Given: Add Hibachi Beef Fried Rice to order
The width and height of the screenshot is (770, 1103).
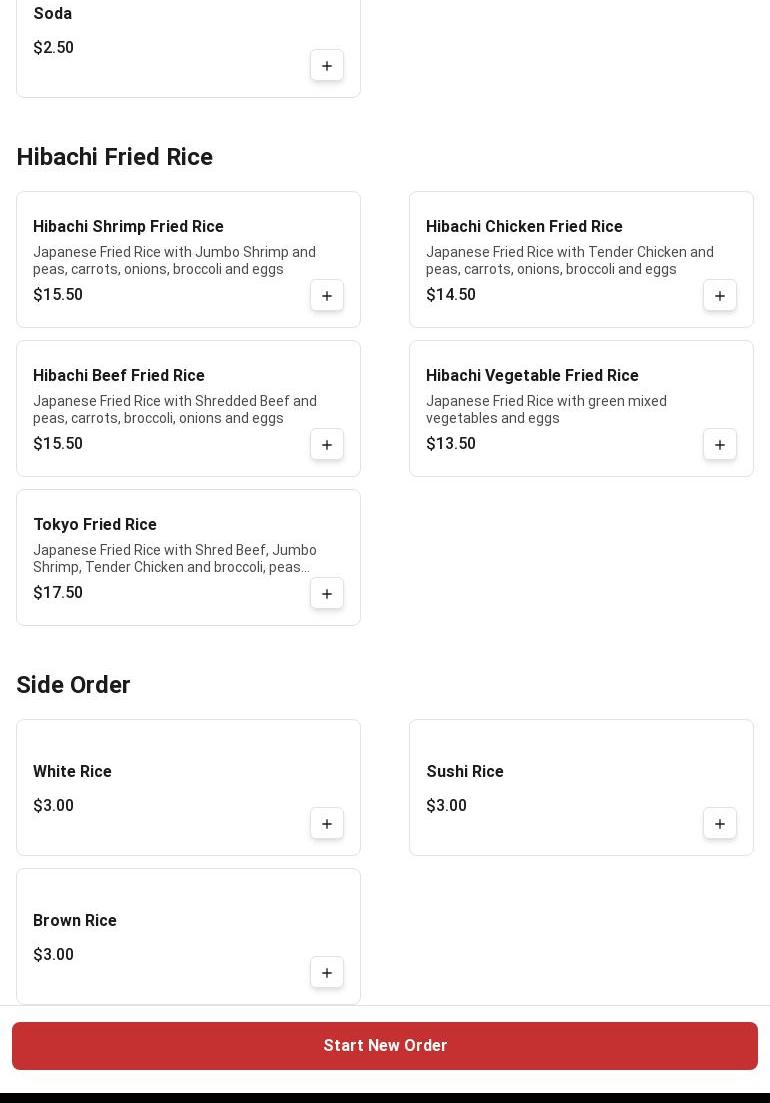Looking at the screenshot, I should (327, 445).
